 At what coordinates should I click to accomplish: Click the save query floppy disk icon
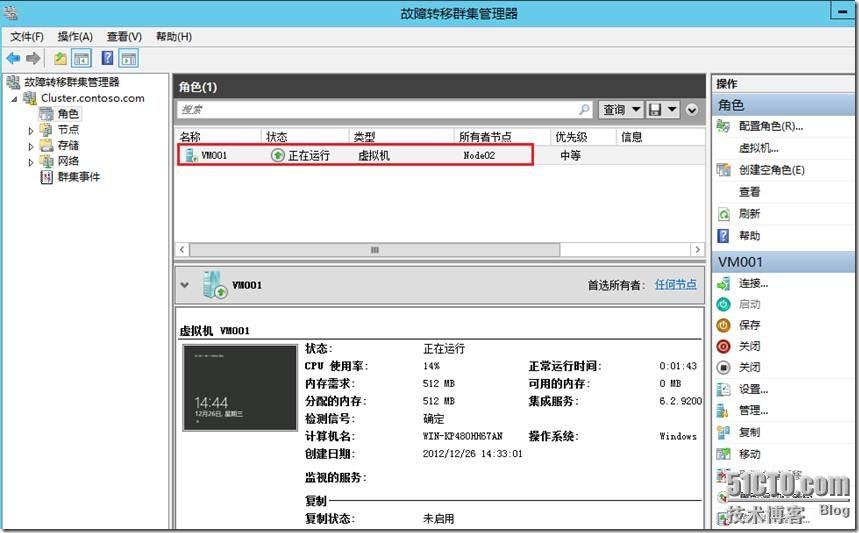(x=655, y=110)
